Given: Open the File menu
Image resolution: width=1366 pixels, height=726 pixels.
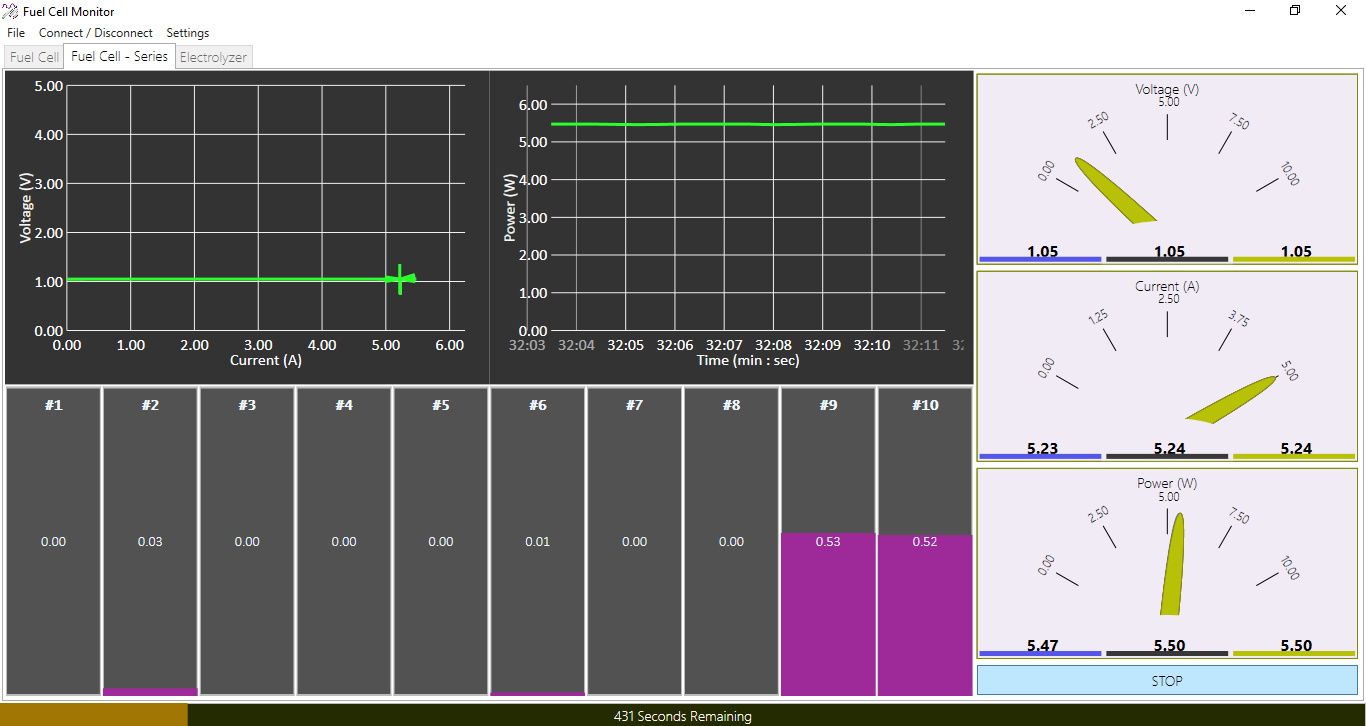Looking at the screenshot, I should (x=15, y=32).
